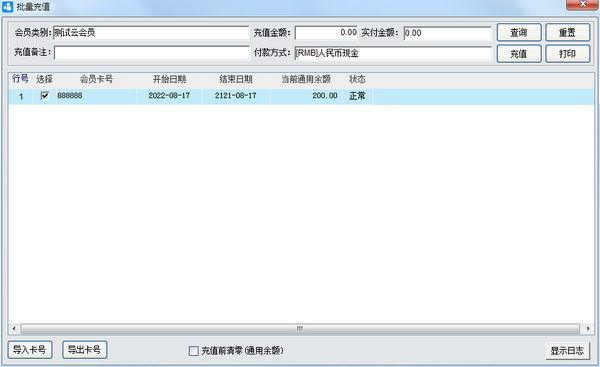The height and width of the screenshot is (367, 600).
Task: Click the 状态 column header
Action: tap(357, 79)
